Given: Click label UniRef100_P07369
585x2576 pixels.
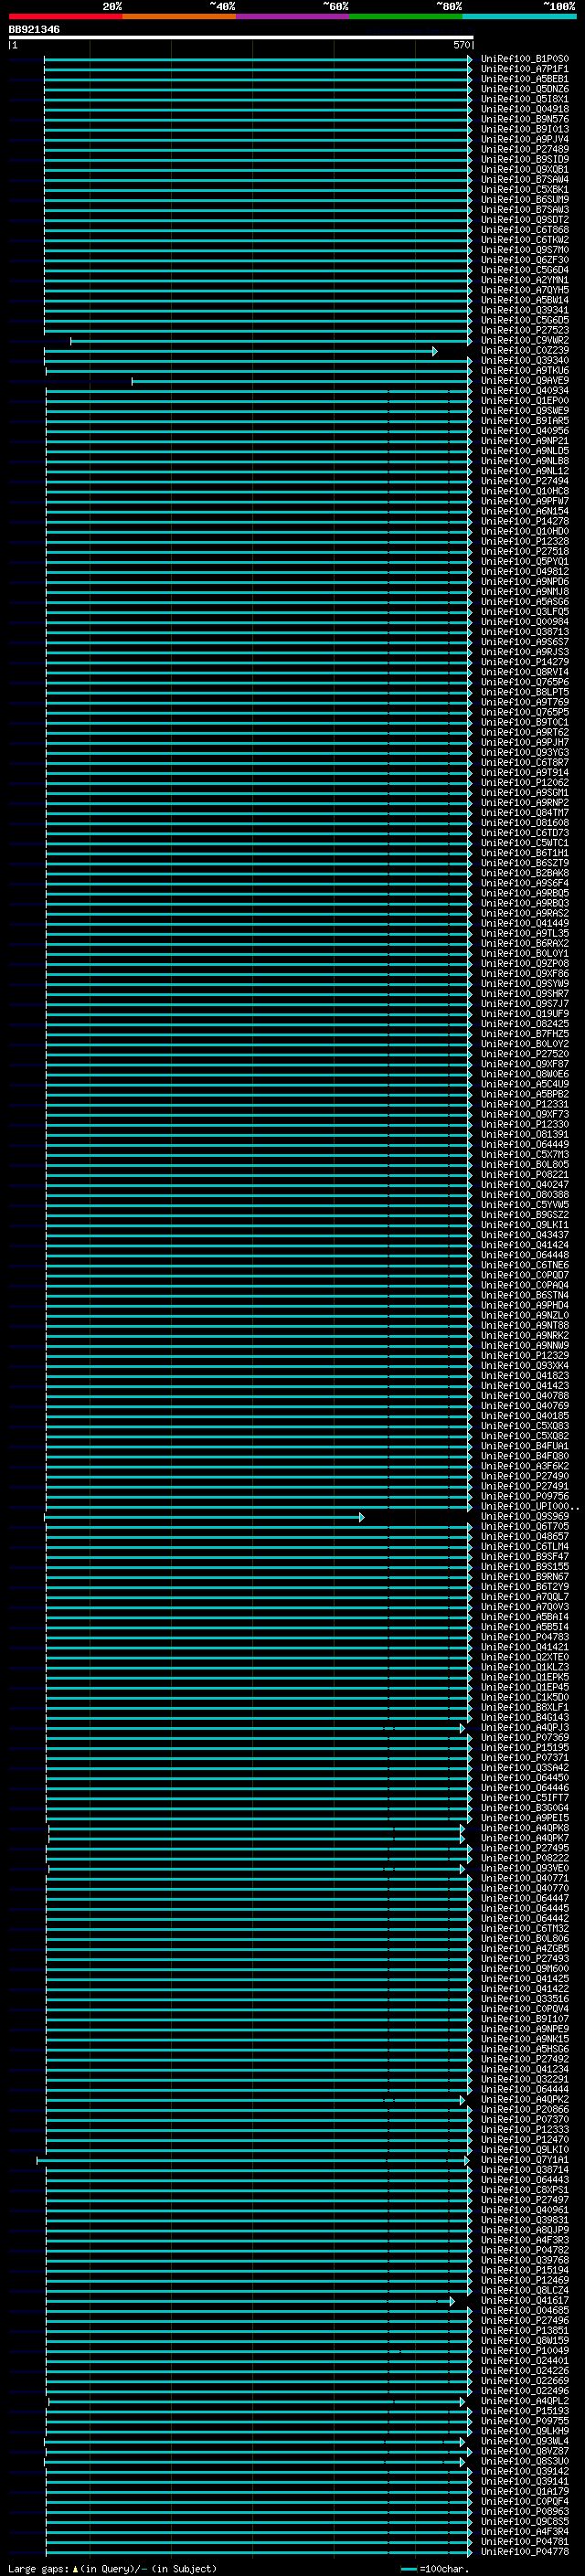Looking at the screenshot, I should click(524, 1738).
